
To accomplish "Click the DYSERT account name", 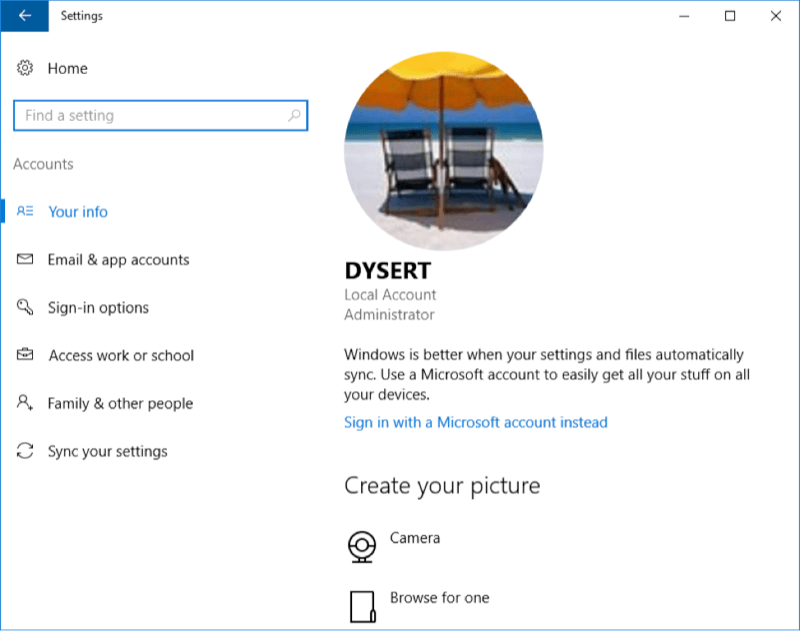I will coord(388,271).
